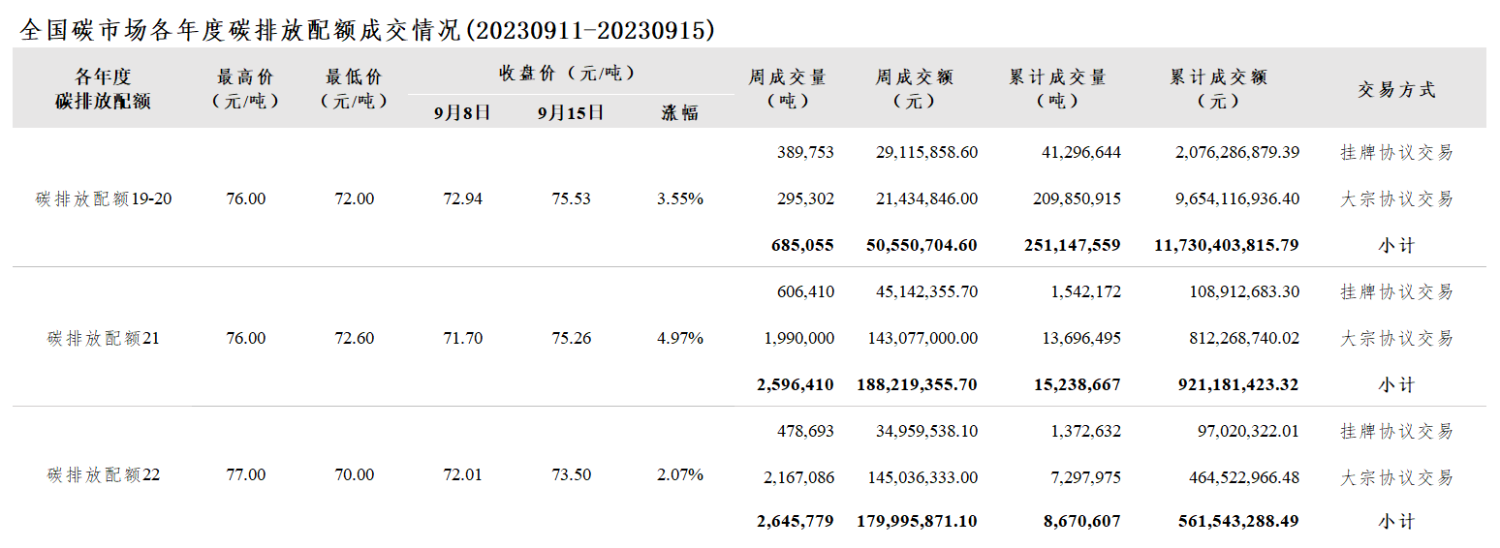Viewport: 1500px width, 548px height.
Task: Click the 涨幅 column header
Action: tap(679, 113)
